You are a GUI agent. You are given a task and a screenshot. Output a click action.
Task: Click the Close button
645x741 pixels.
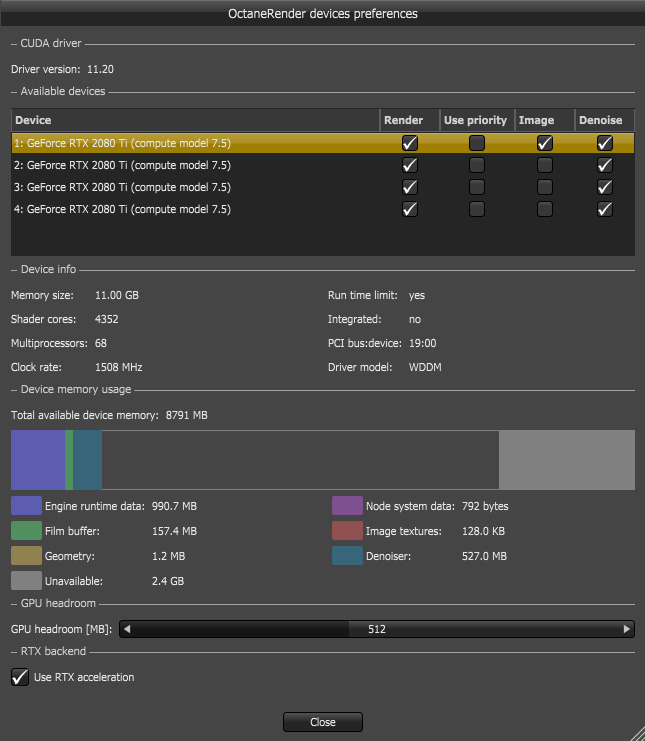tap(323, 722)
